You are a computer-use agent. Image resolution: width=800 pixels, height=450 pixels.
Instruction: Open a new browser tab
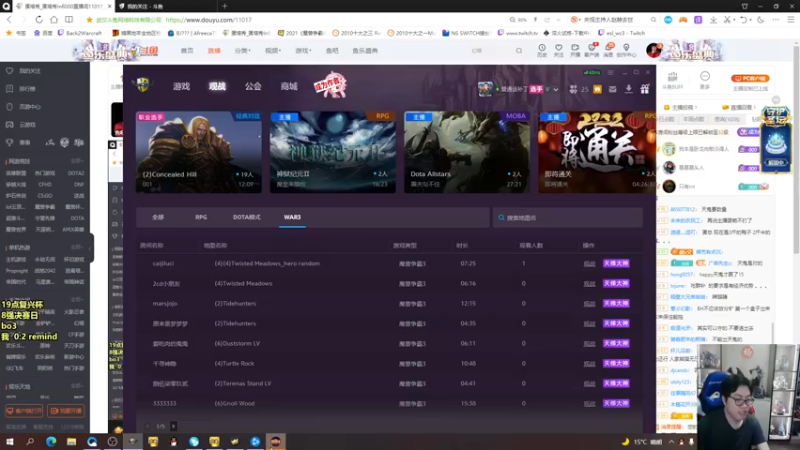(224, 6)
